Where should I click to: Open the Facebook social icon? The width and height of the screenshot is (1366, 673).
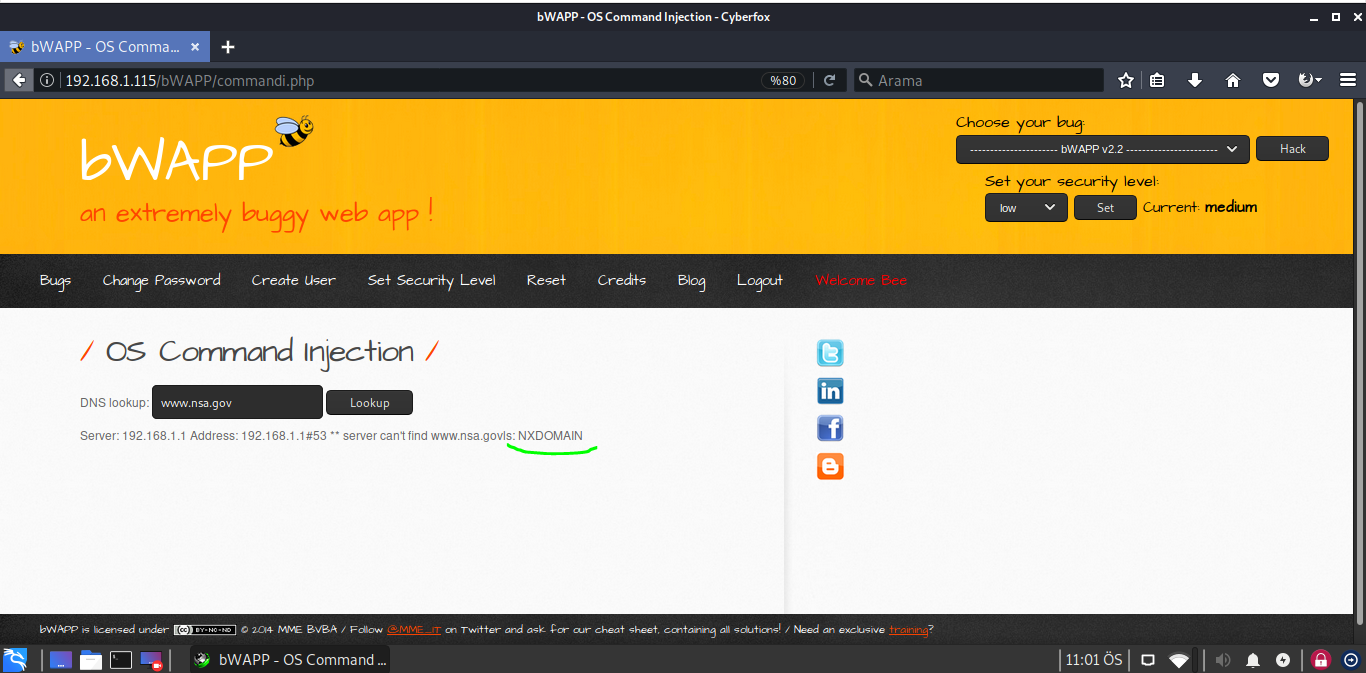tap(830, 428)
